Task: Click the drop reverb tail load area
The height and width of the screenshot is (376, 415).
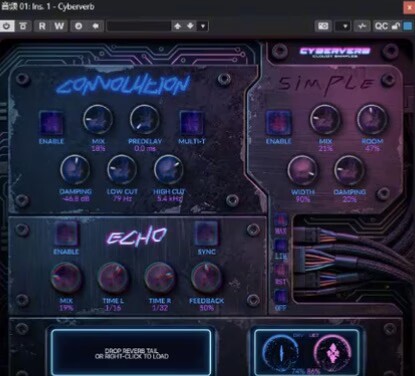Action: (x=131, y=353)
